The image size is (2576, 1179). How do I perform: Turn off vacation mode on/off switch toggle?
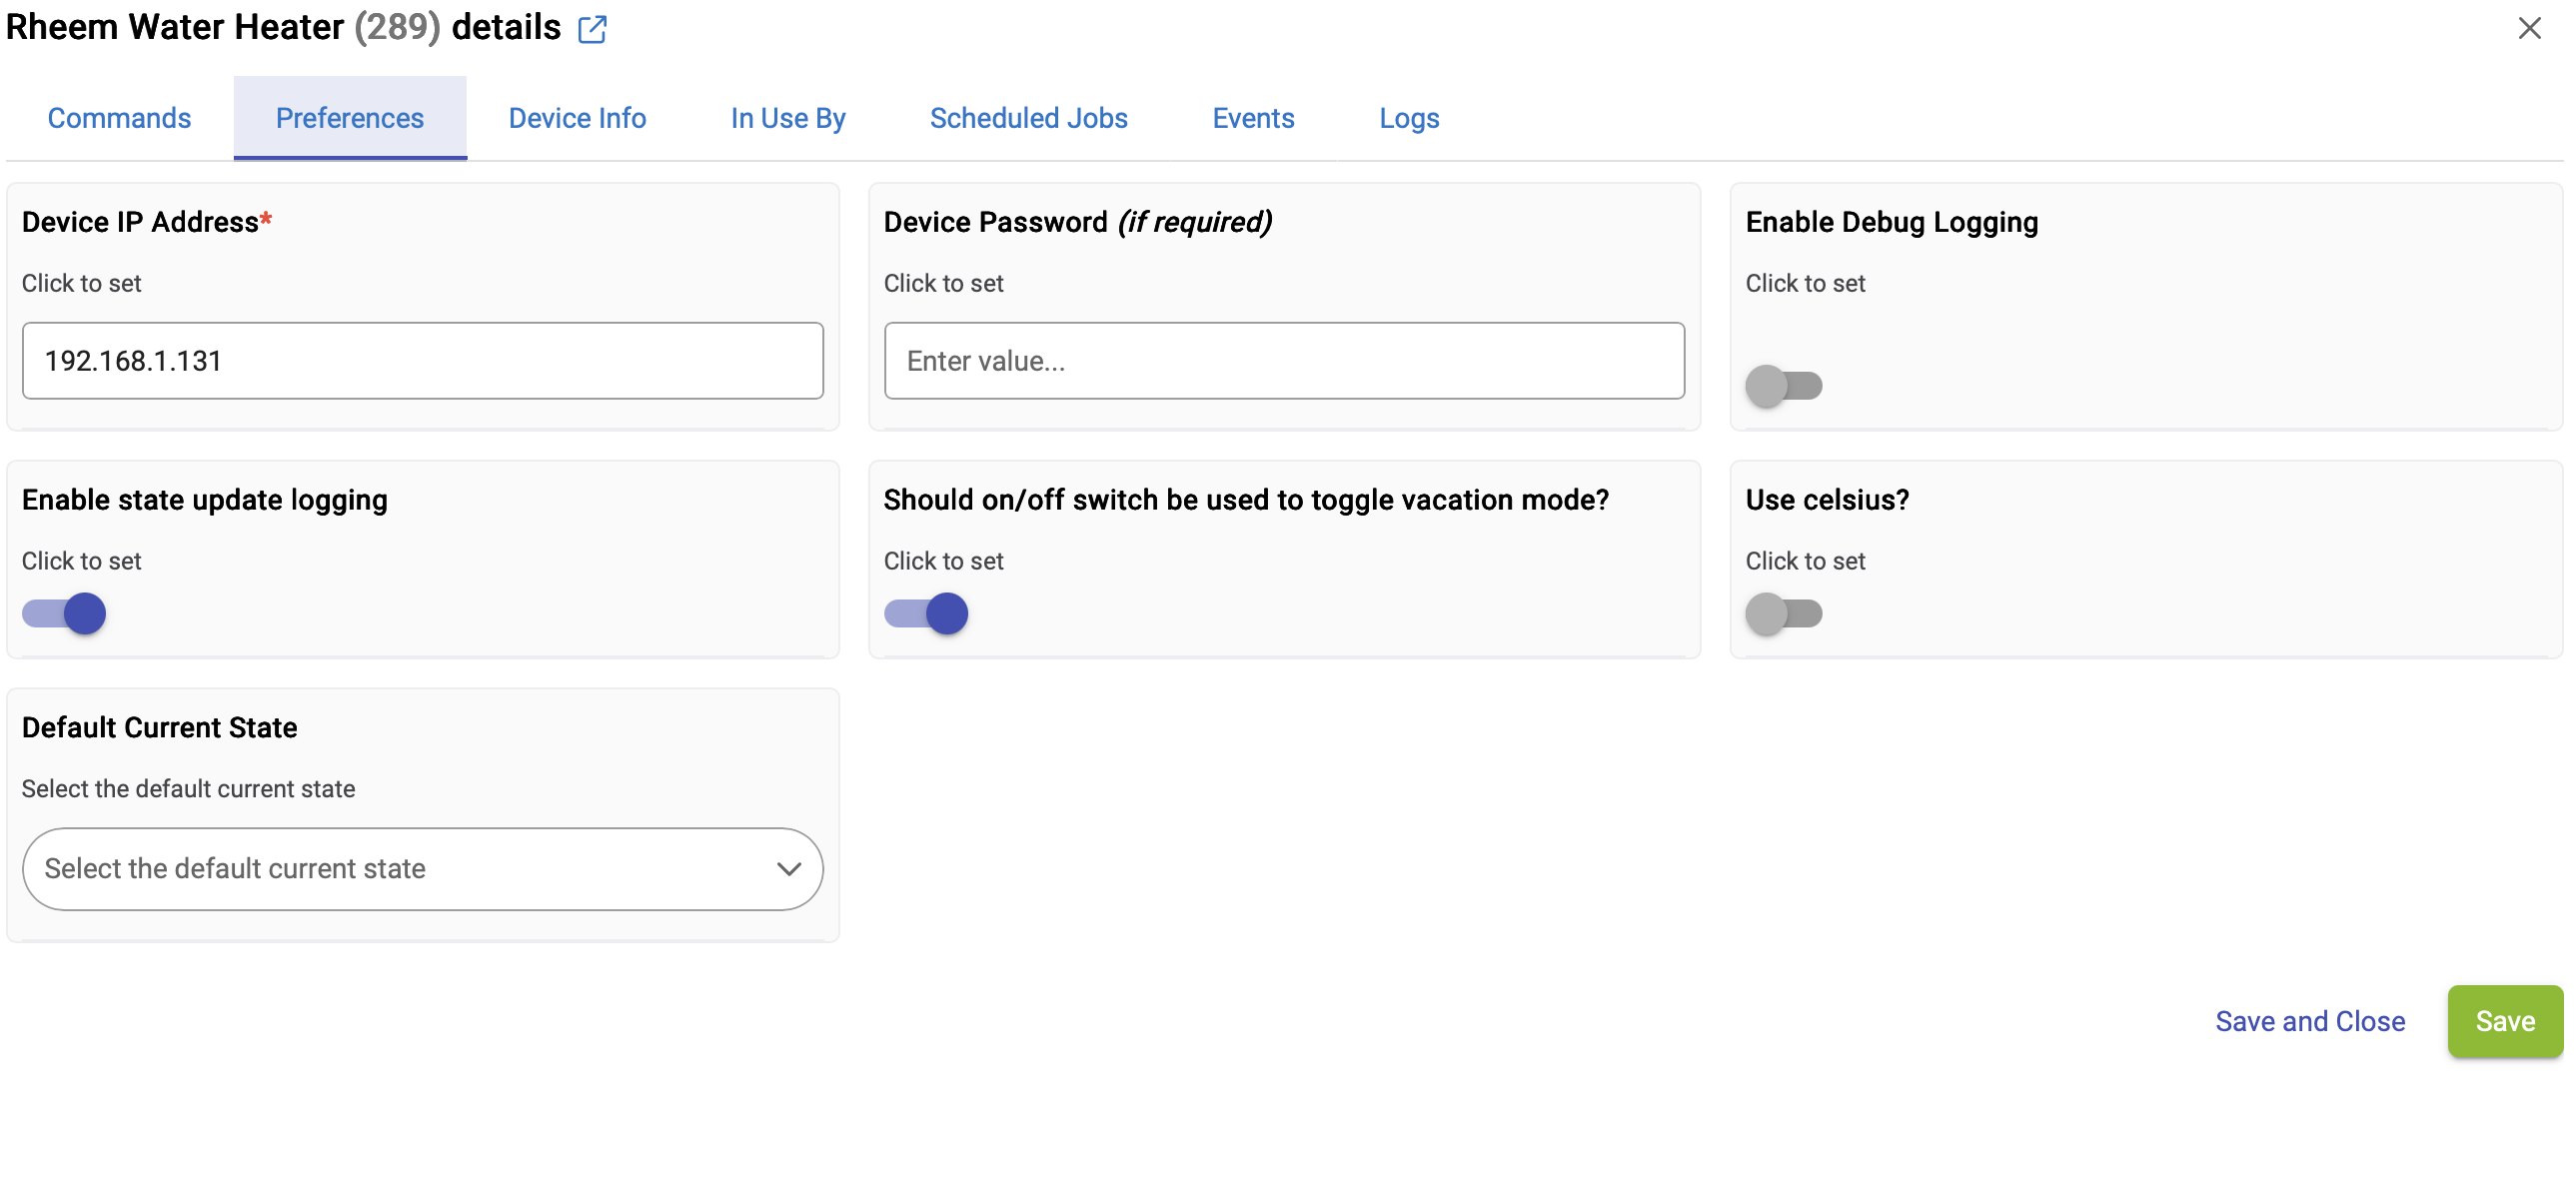[926, 614]
